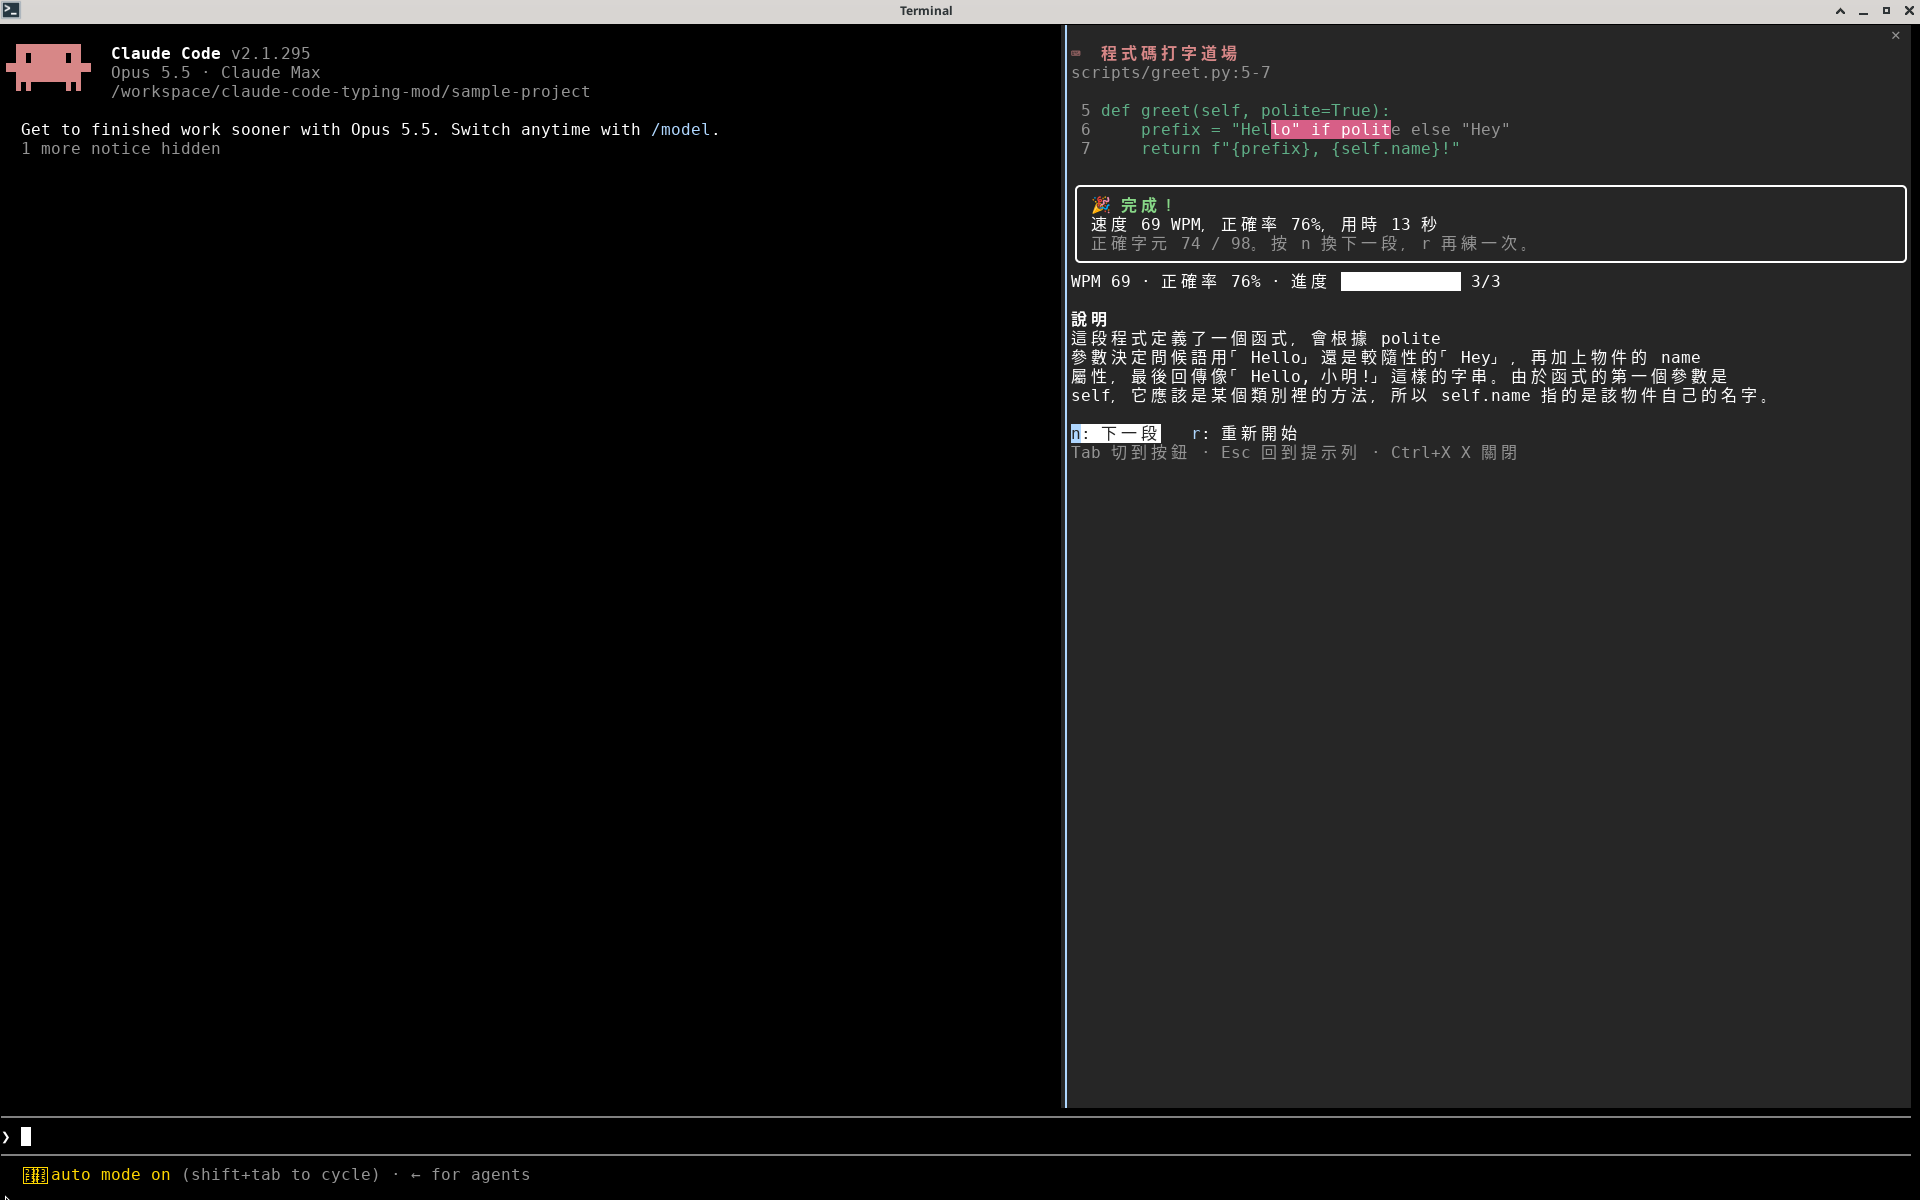1920x1200 pixels.
Task: Minimize the Terminal window
Action: tap(1863, 11)
